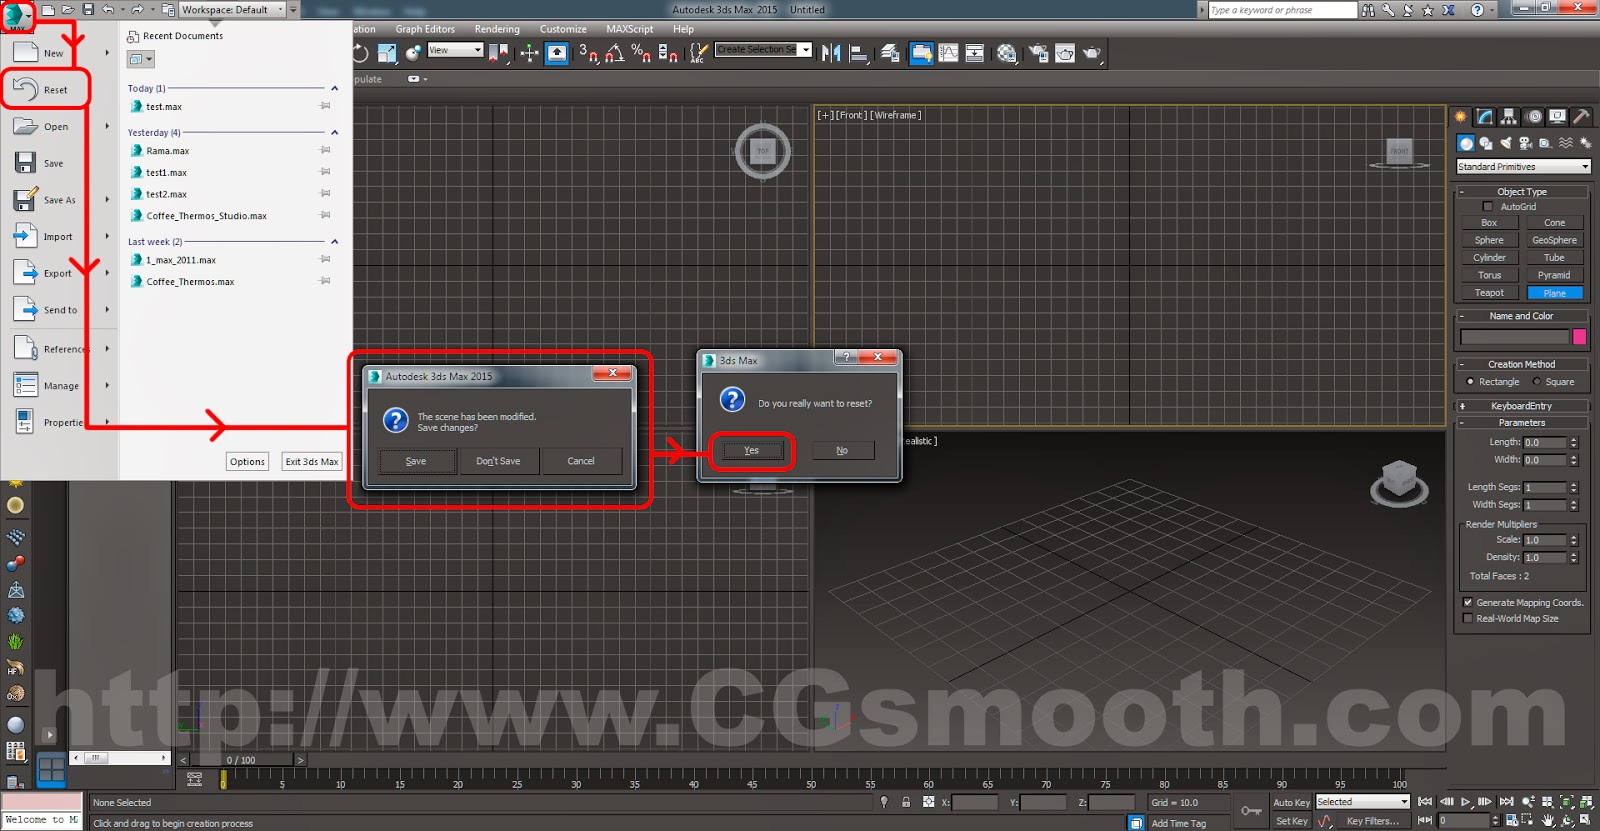The width and height of the screenshot is (1600, 831).
Task: Select the Lights category icon
Action: [1506, 144]
